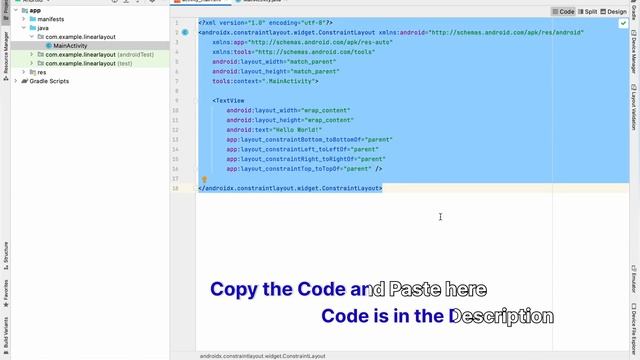Click the res folder icon
Image resolution: width=640 pixels, height=360 pixels.
(x=33, y=72)
